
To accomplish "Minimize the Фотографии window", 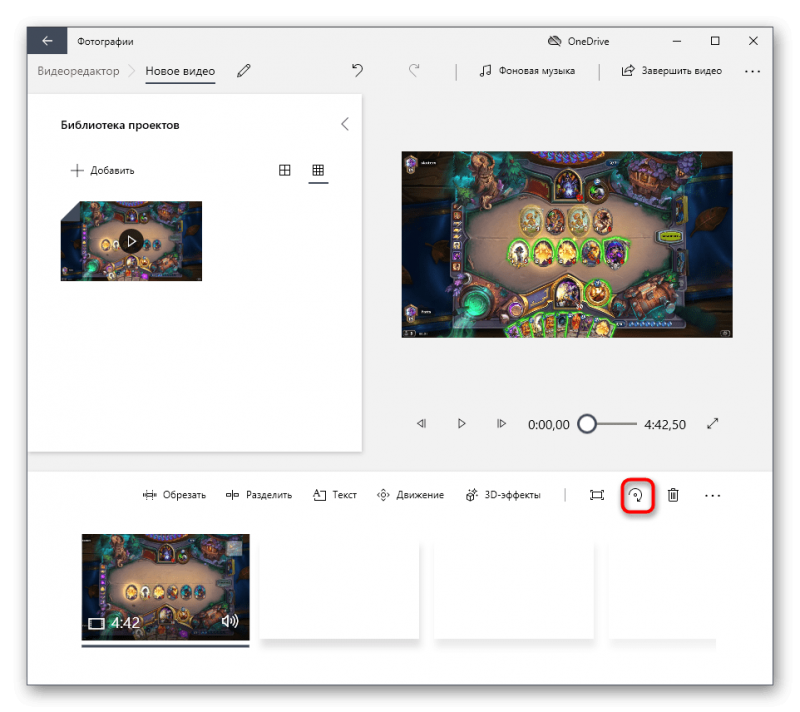I will coord(677,41).
